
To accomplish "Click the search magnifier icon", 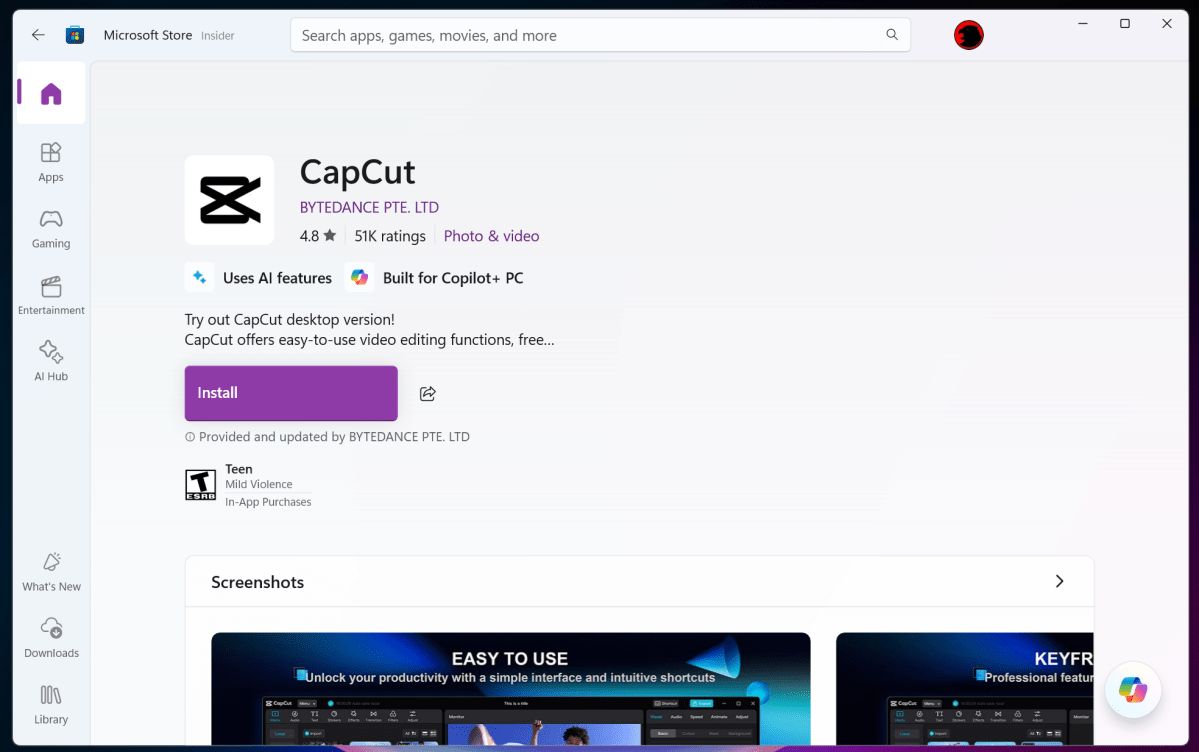I will [892, 35].
